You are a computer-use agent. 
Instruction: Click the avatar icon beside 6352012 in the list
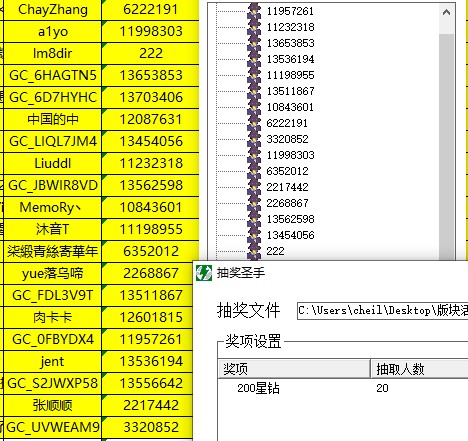click(254, 171)
